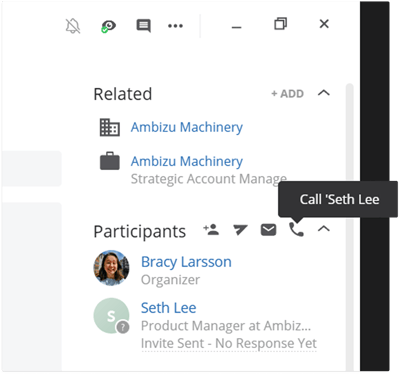Screen dimensions: 400x374
Task: Click the Invite Sent - No Response Yet status
Action: tap(229, 343)
